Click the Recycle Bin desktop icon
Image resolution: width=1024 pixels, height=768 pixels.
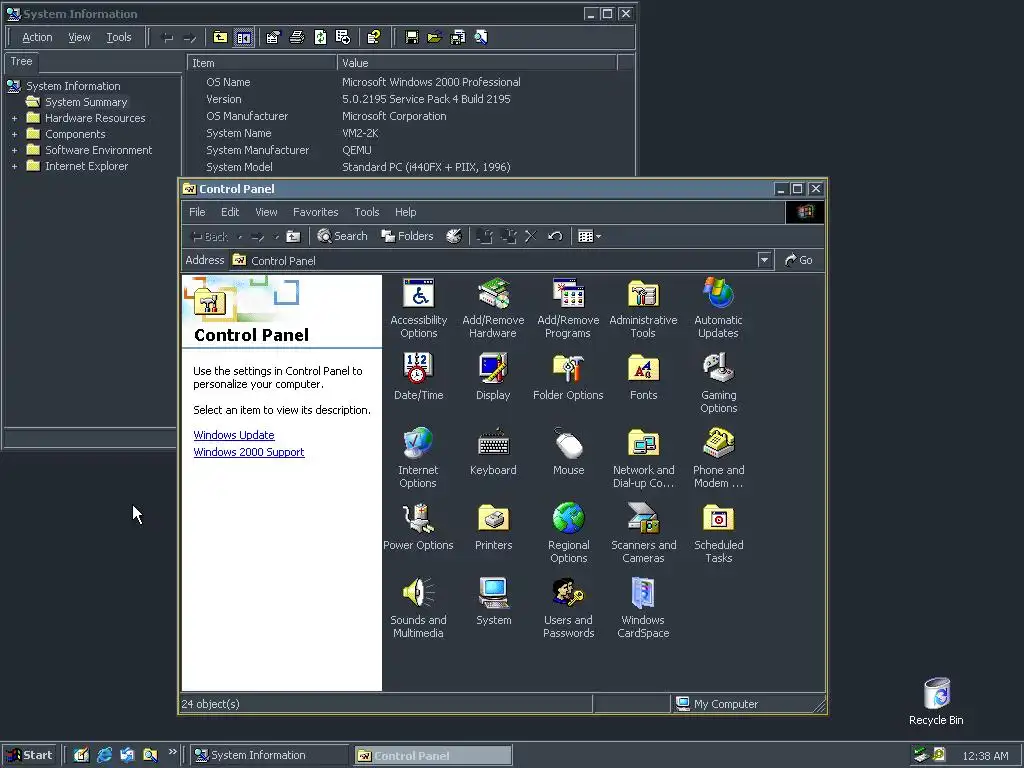936,701
